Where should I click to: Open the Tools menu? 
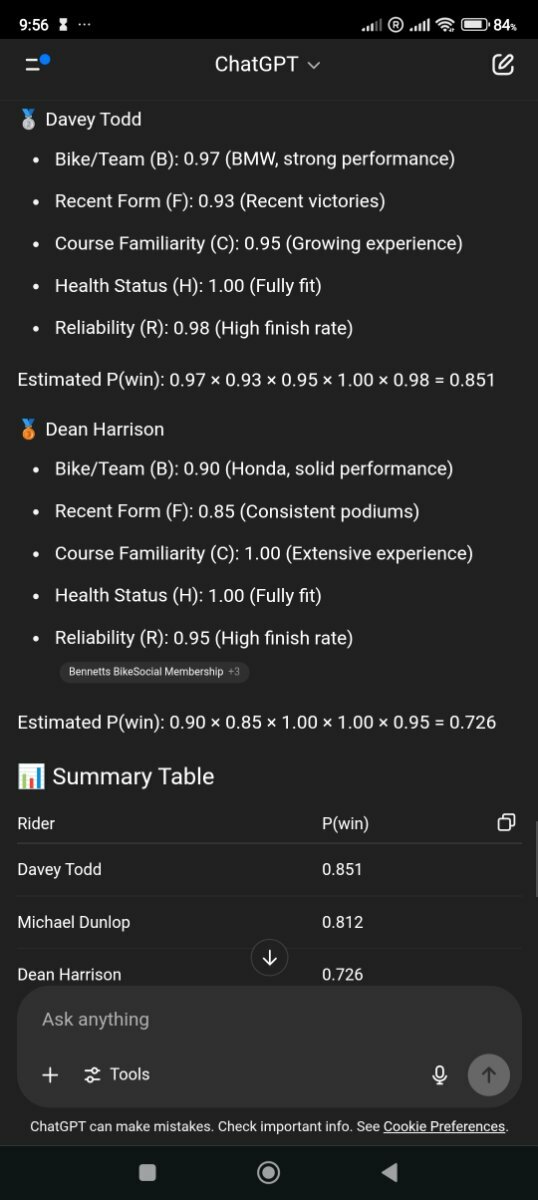(117, 1075)
